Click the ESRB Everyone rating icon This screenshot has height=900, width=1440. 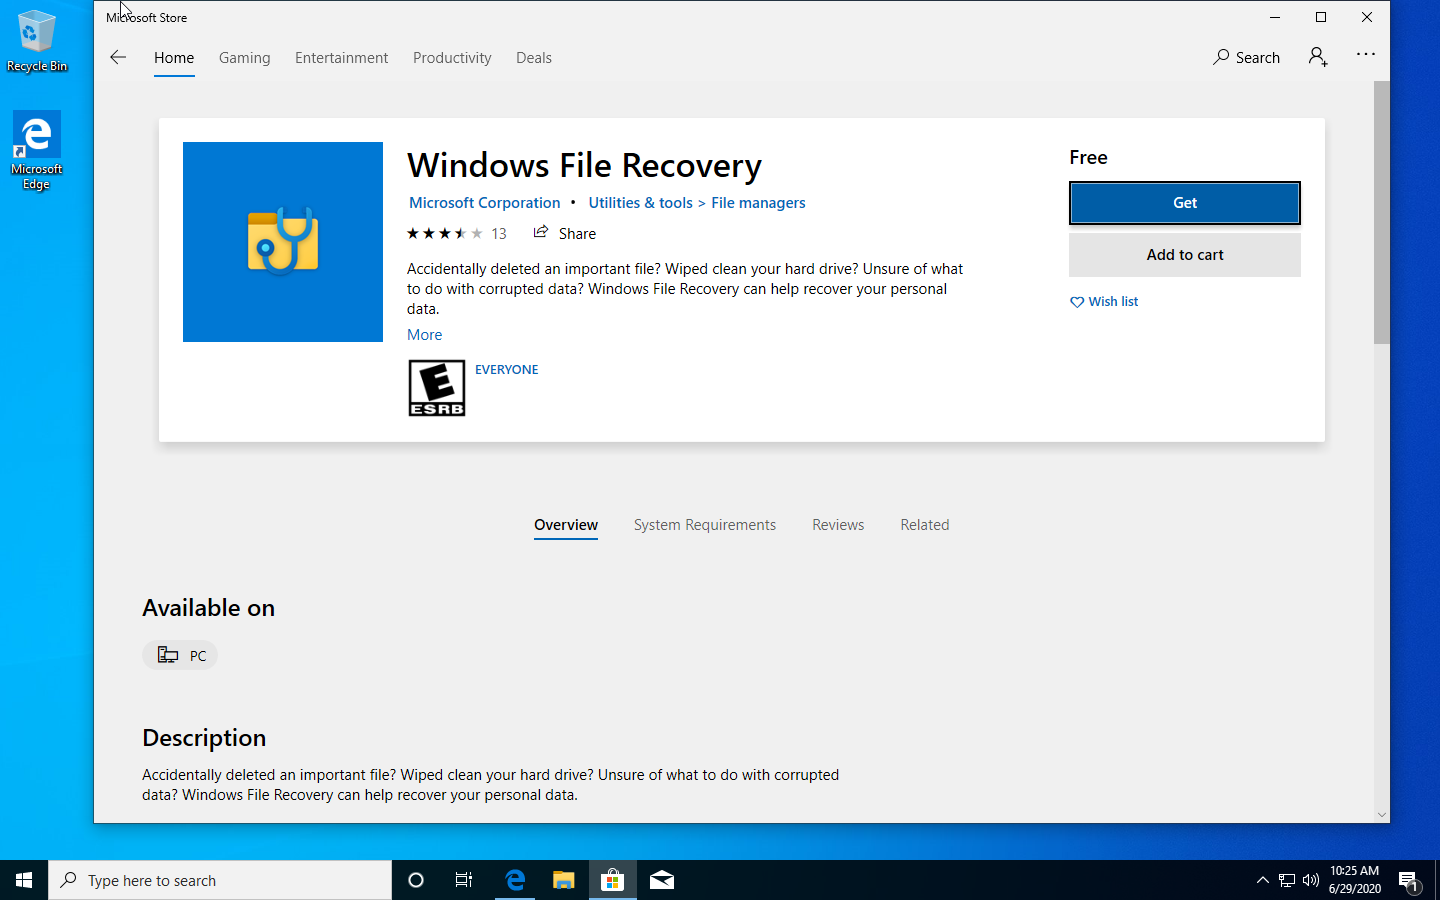[x=436, y=388]
